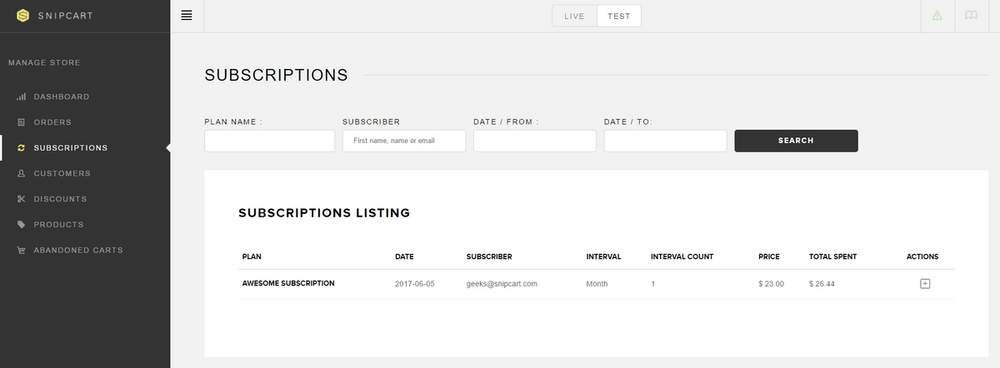Click the INTERVAL COUNT column header
The height and width of the screenshot is (368, 1000).
(x=682, y=256)
